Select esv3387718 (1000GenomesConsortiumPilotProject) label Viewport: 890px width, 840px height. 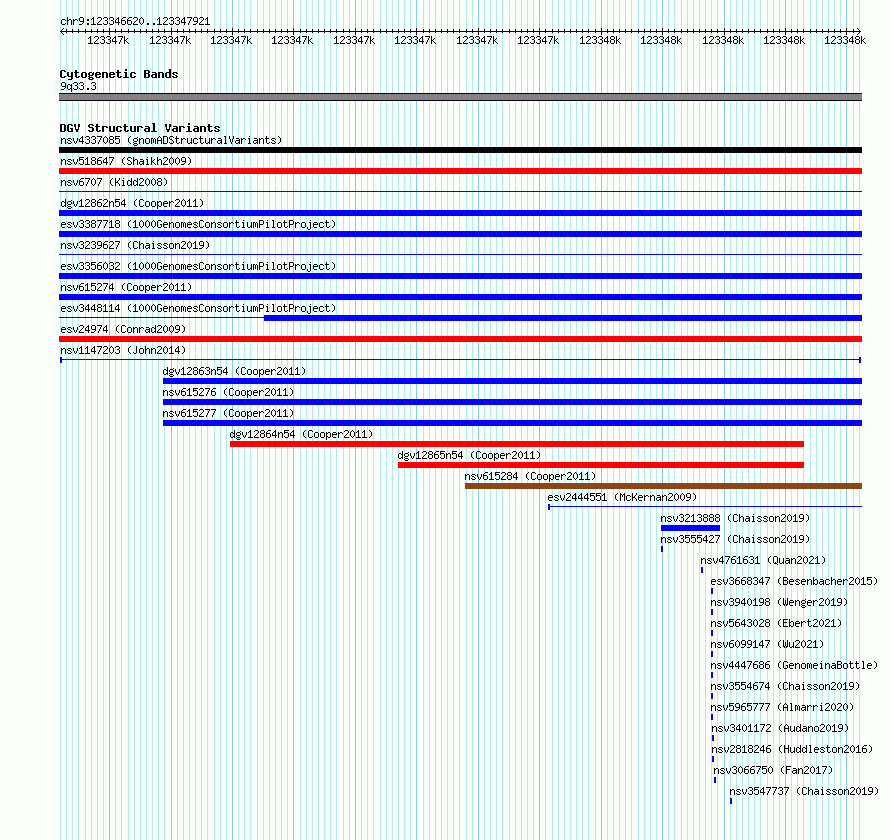pyautogui.click(x=198, y=224)
